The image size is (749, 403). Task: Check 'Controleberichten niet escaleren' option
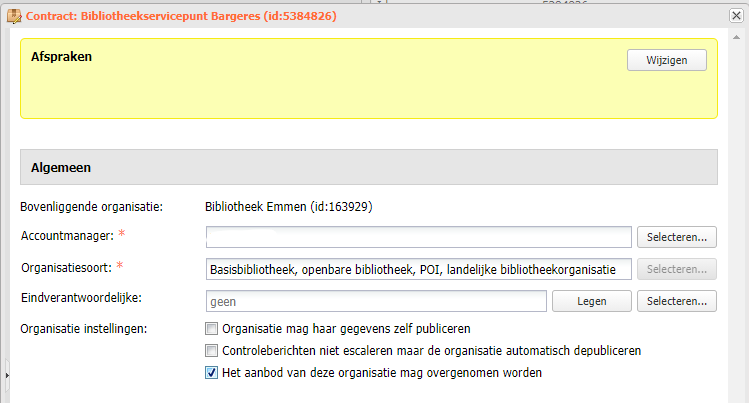point(211,350)
